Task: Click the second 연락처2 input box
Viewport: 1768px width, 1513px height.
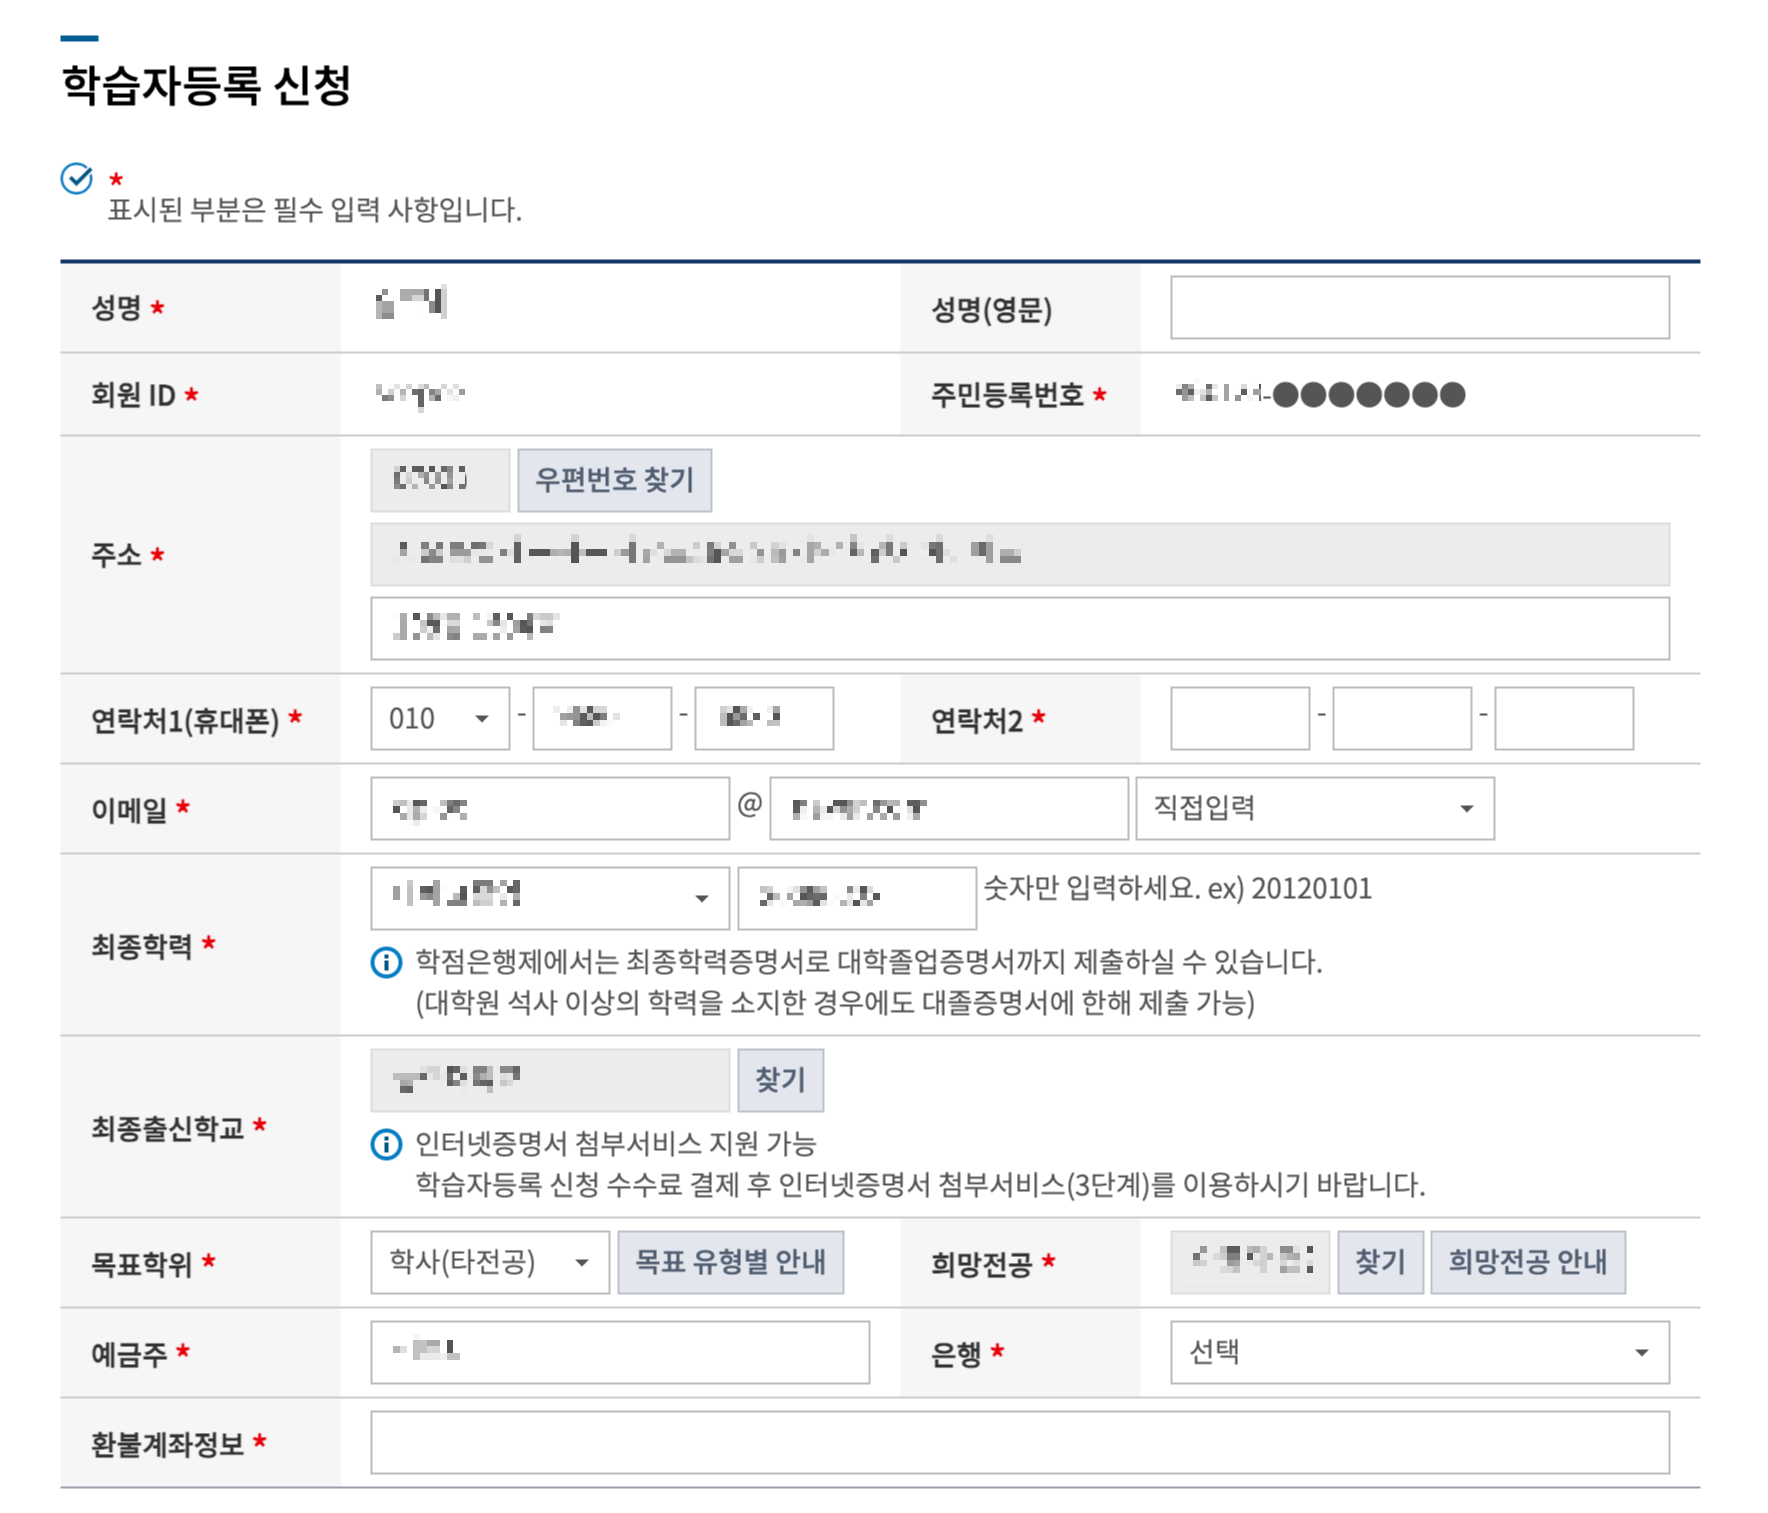Action: 1402,718
